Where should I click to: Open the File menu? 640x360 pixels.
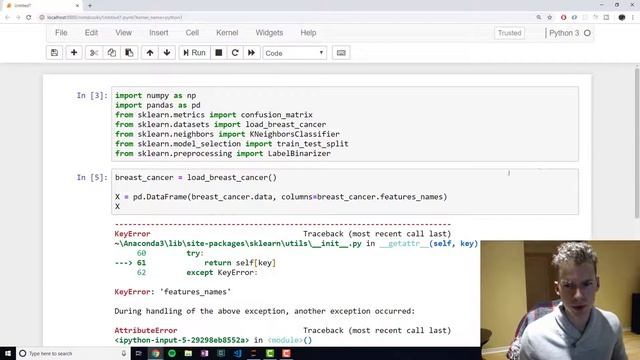61,33
